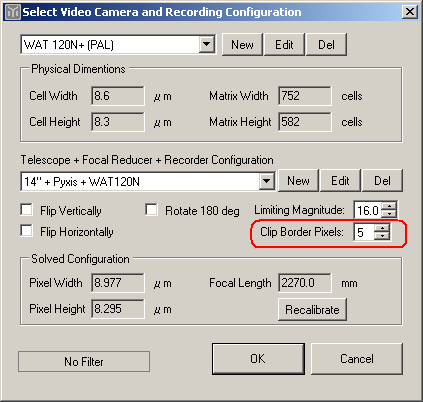The height and width of the screenshot is (402, 423).
Task: Click the Clip Border Pixels value field
Action: click(x=364, y=232)
